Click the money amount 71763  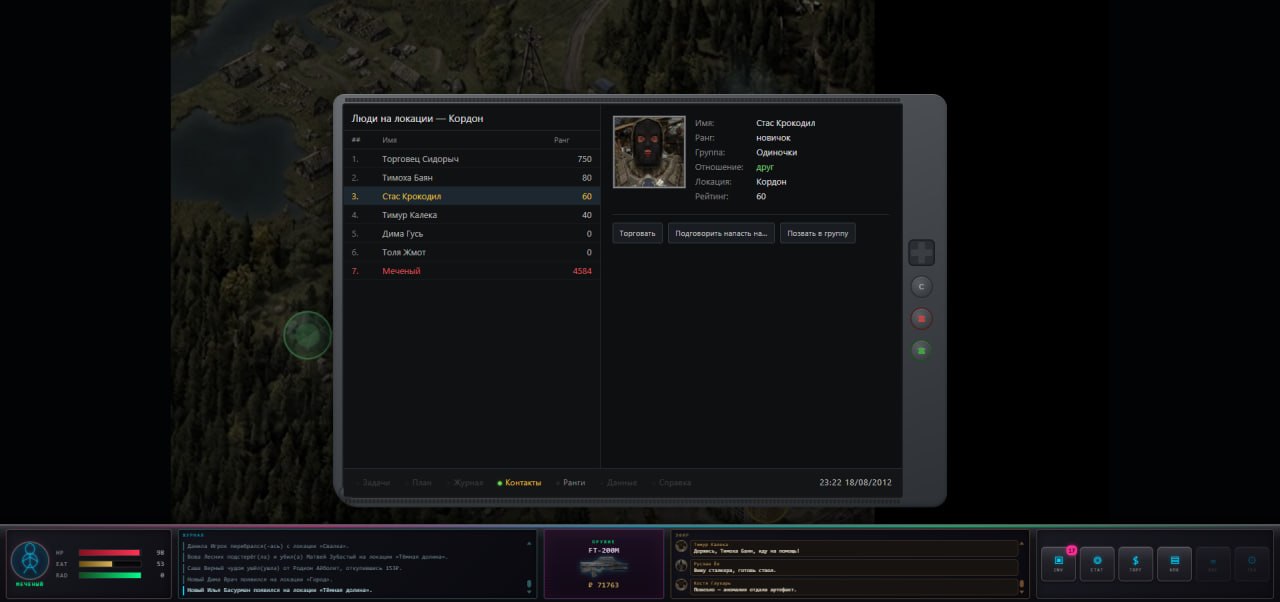[x=604, y=585]
